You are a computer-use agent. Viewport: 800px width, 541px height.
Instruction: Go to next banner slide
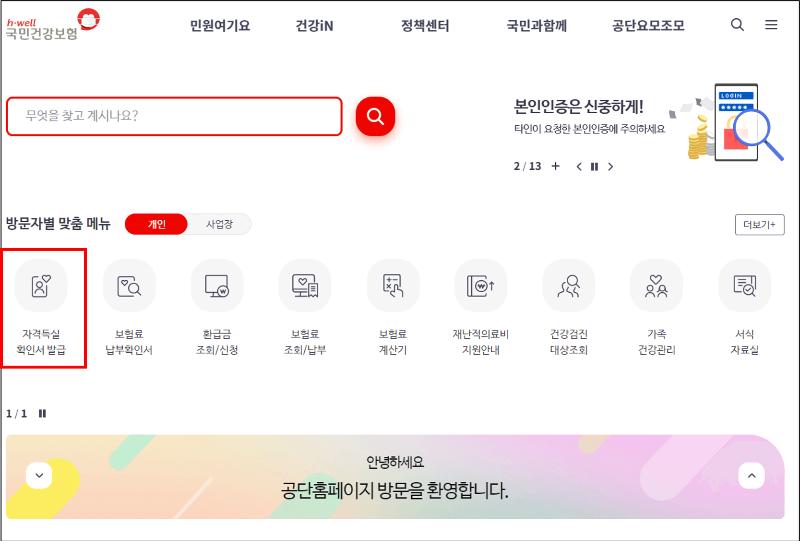tap(610, 166)
